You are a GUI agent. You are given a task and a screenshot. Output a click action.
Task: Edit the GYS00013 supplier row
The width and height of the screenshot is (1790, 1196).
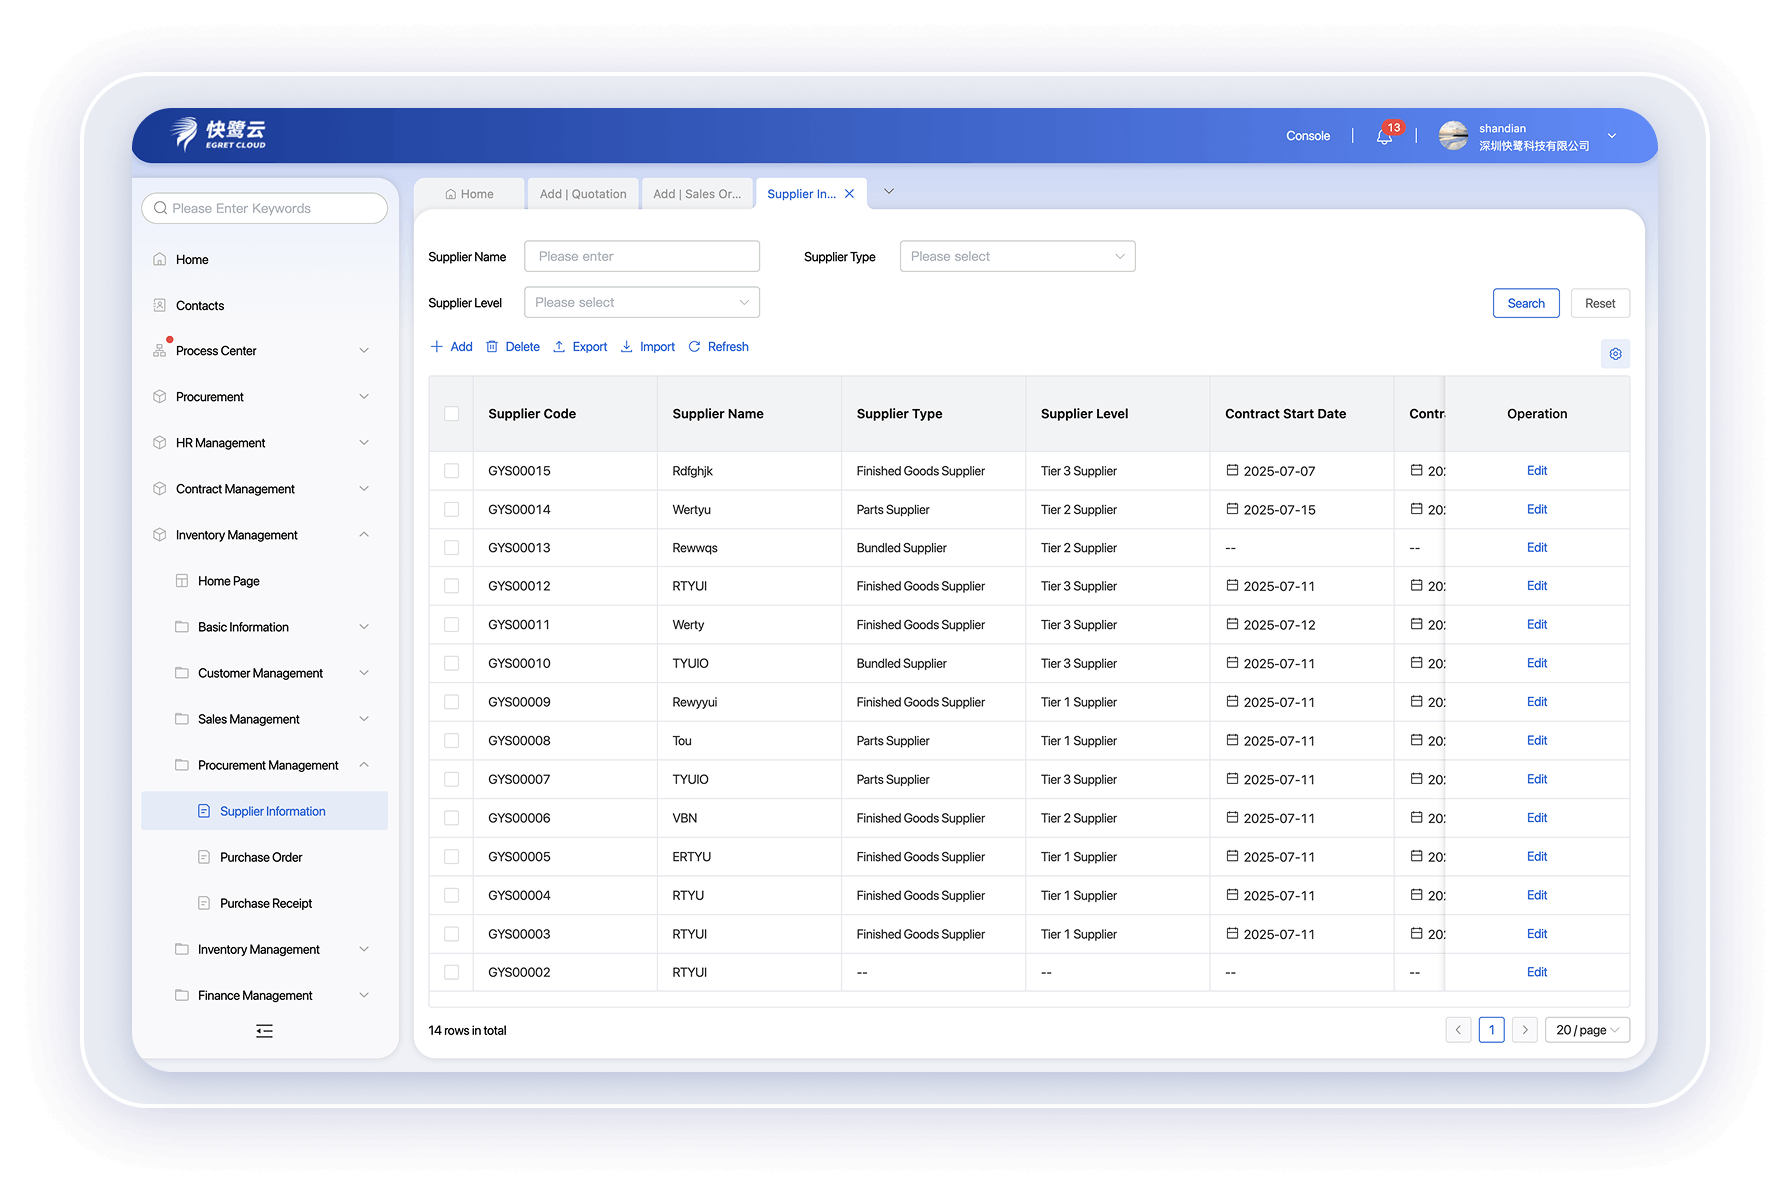pyautogui.click(x=1536, y=548)
